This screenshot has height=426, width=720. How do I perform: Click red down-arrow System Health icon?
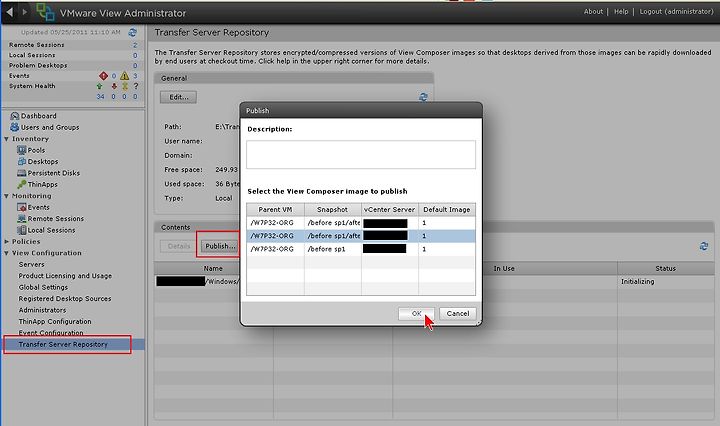pyautogui.click(x=114, y=86)
